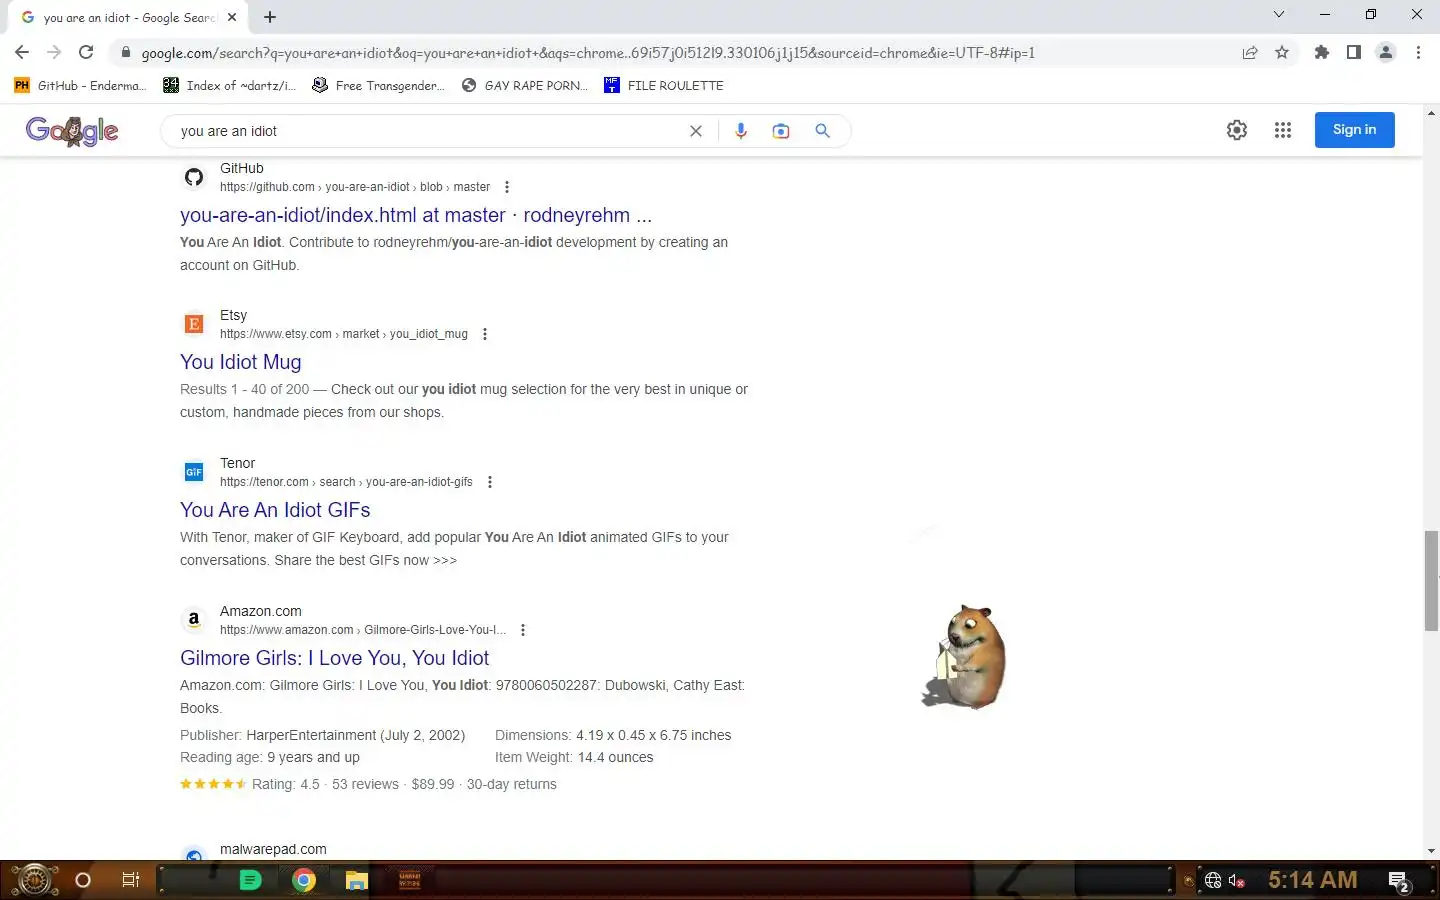Switch to Chrome on the taskbar

tap(304, 880)
